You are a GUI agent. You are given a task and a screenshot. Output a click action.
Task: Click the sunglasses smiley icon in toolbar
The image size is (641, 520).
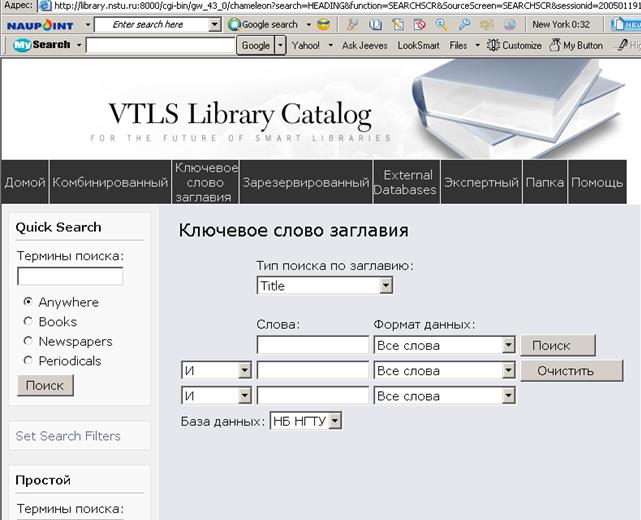[x=324, y=24]
